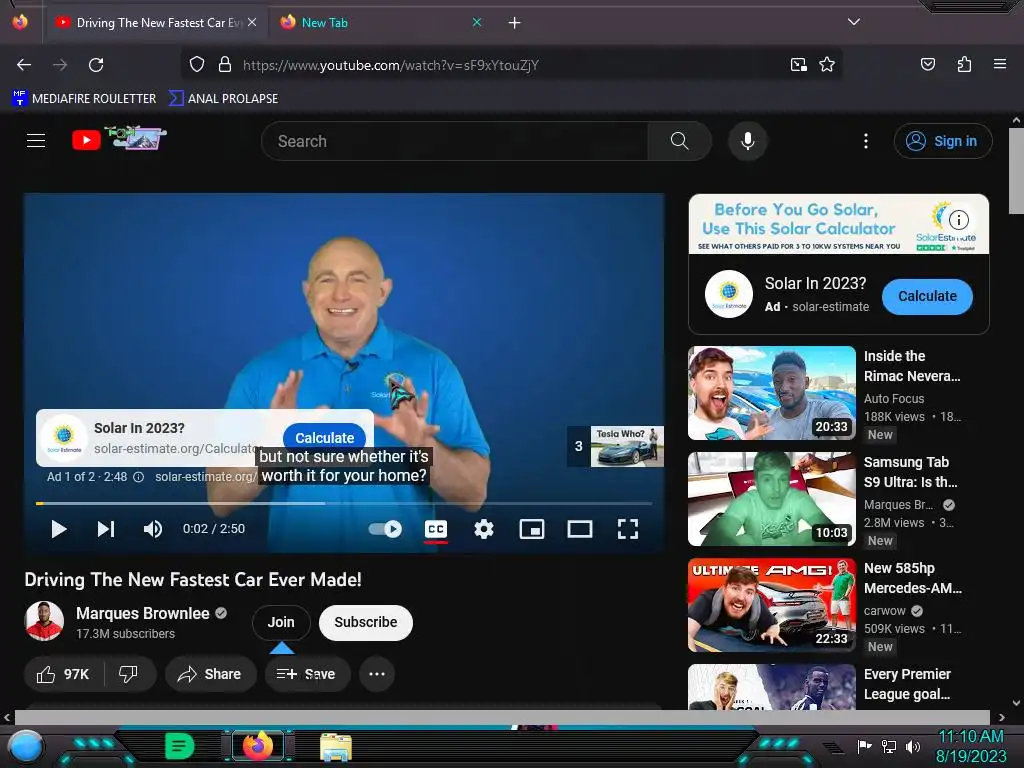Open the green notes app on taskbar
The width and height of the screenshot is (1024, 768).
point(180,746)
